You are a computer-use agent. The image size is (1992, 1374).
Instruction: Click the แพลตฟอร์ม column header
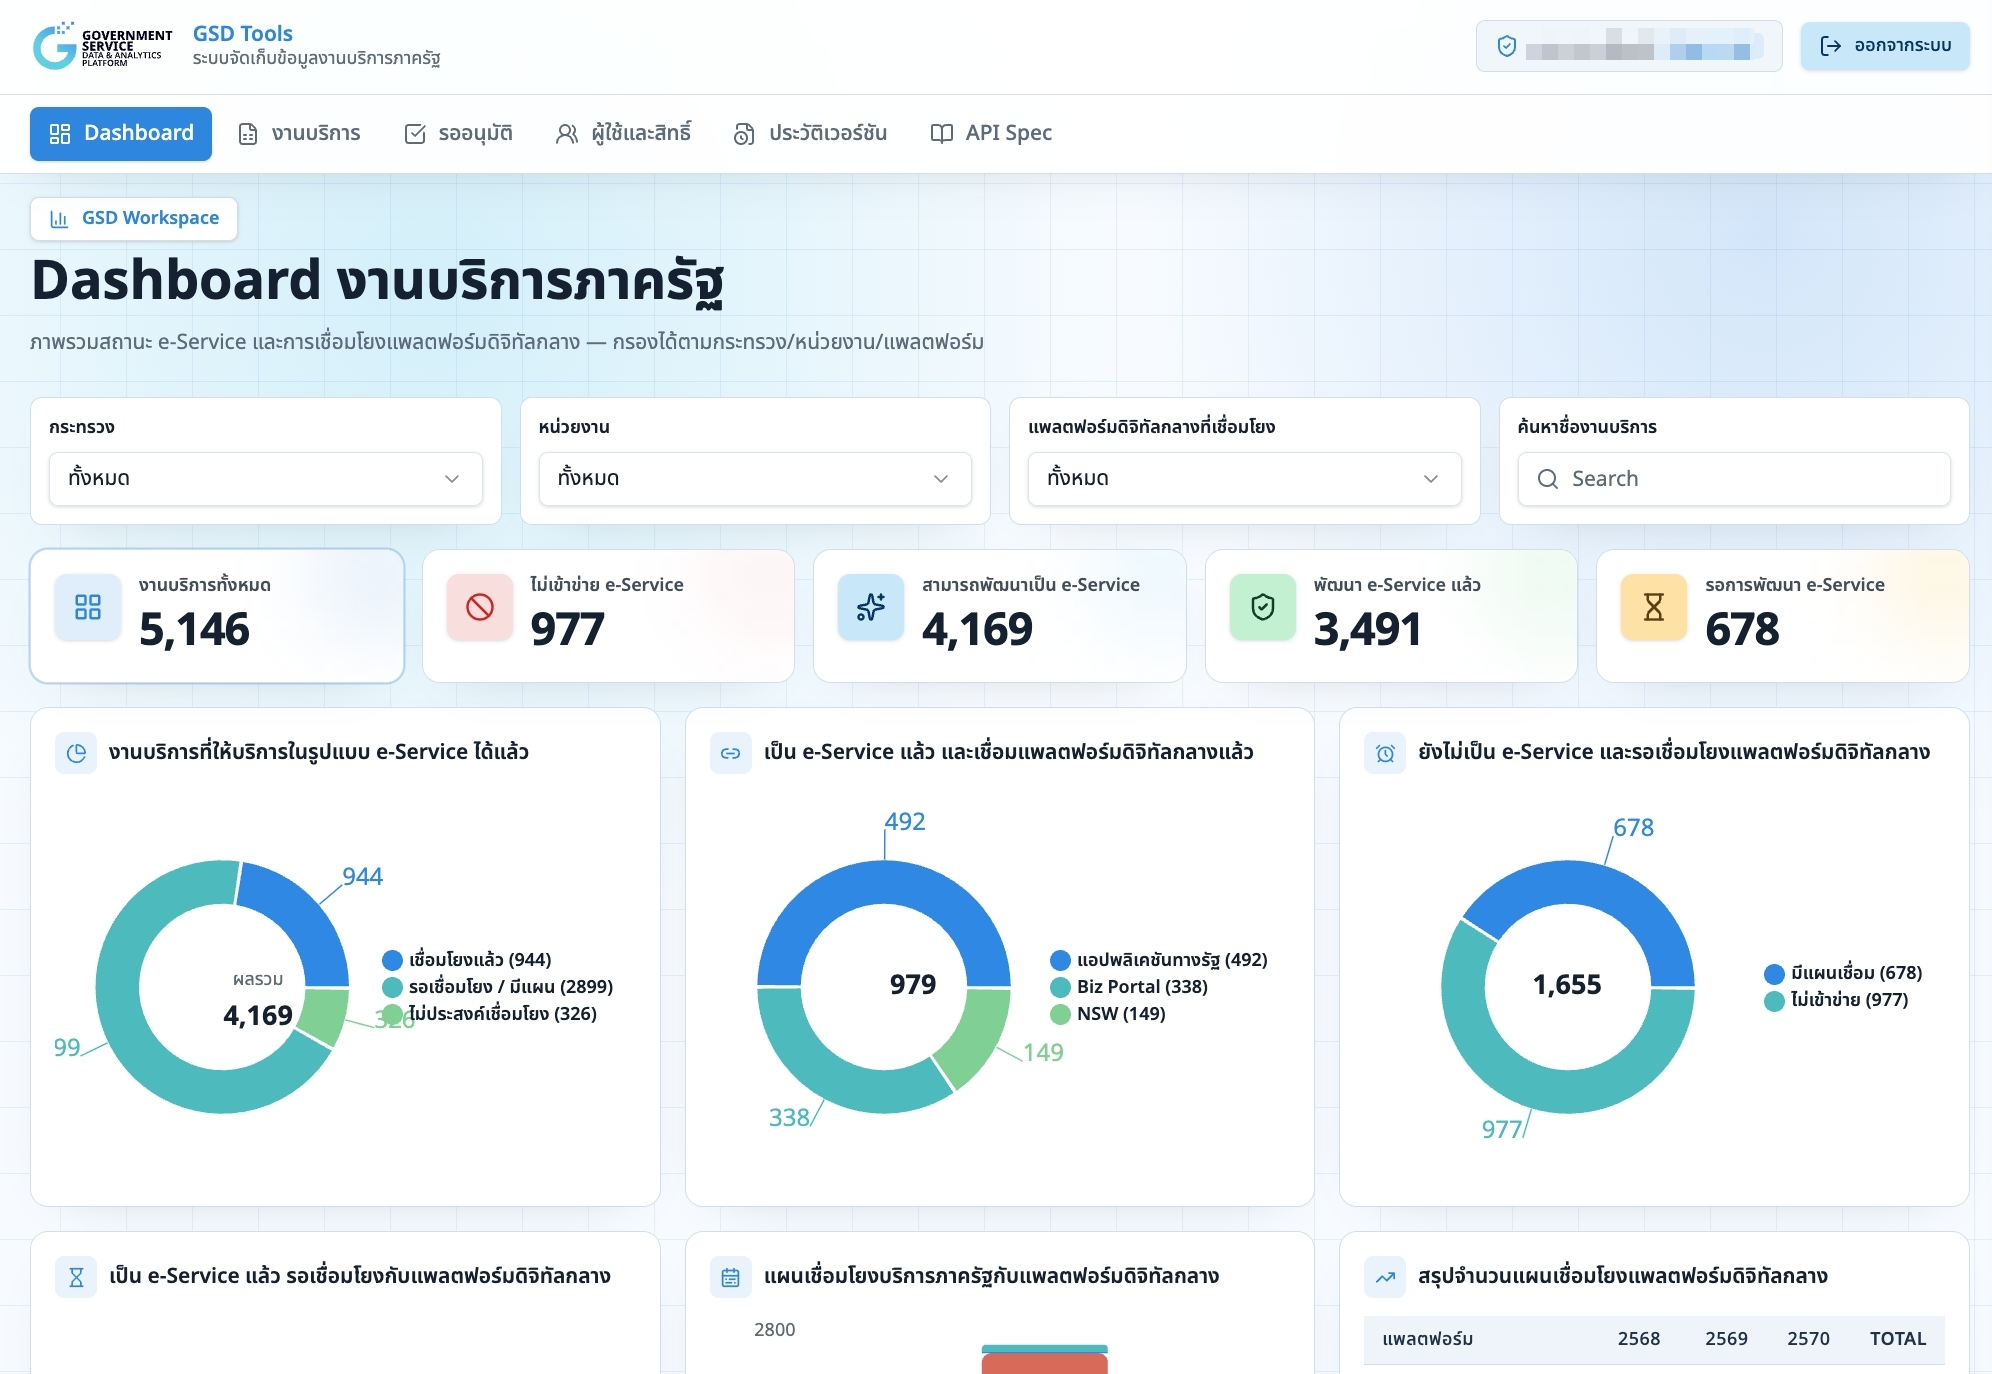pyautogui.click(x=1427, y=1339)
